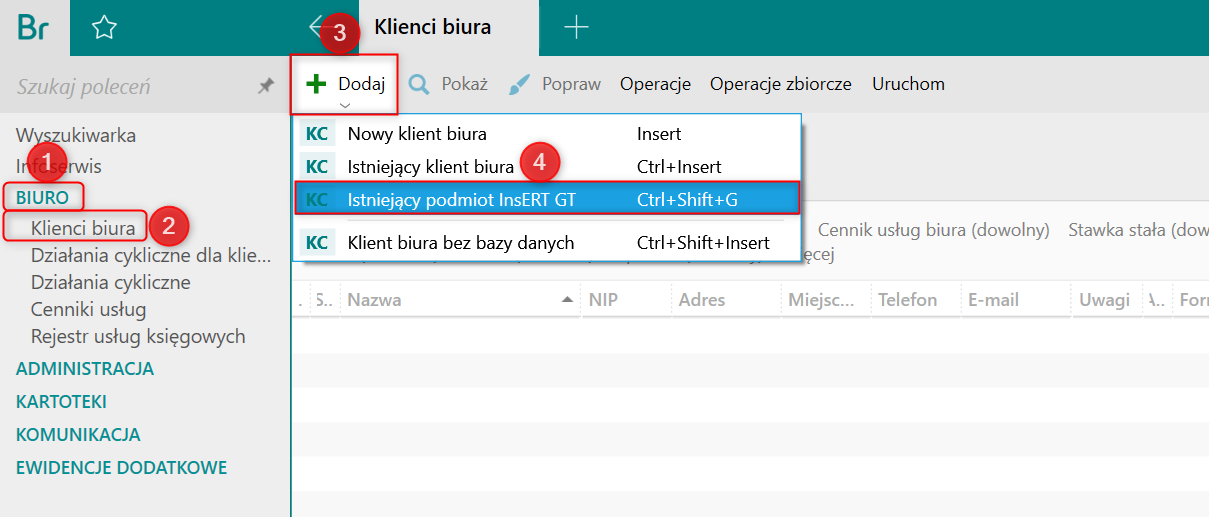Open the Operacje zbiorcze menu
The width and height of the screenshot is (1209, 517).
tap(780, 84)
